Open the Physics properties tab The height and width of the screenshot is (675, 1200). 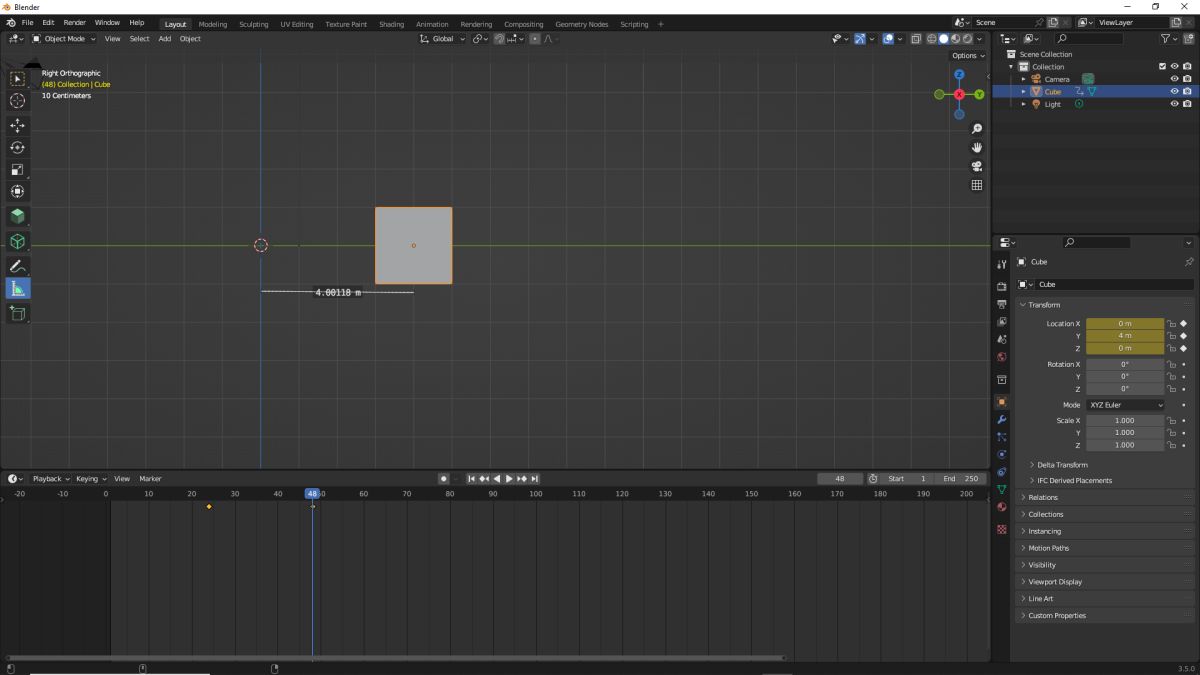(1002, 454)
